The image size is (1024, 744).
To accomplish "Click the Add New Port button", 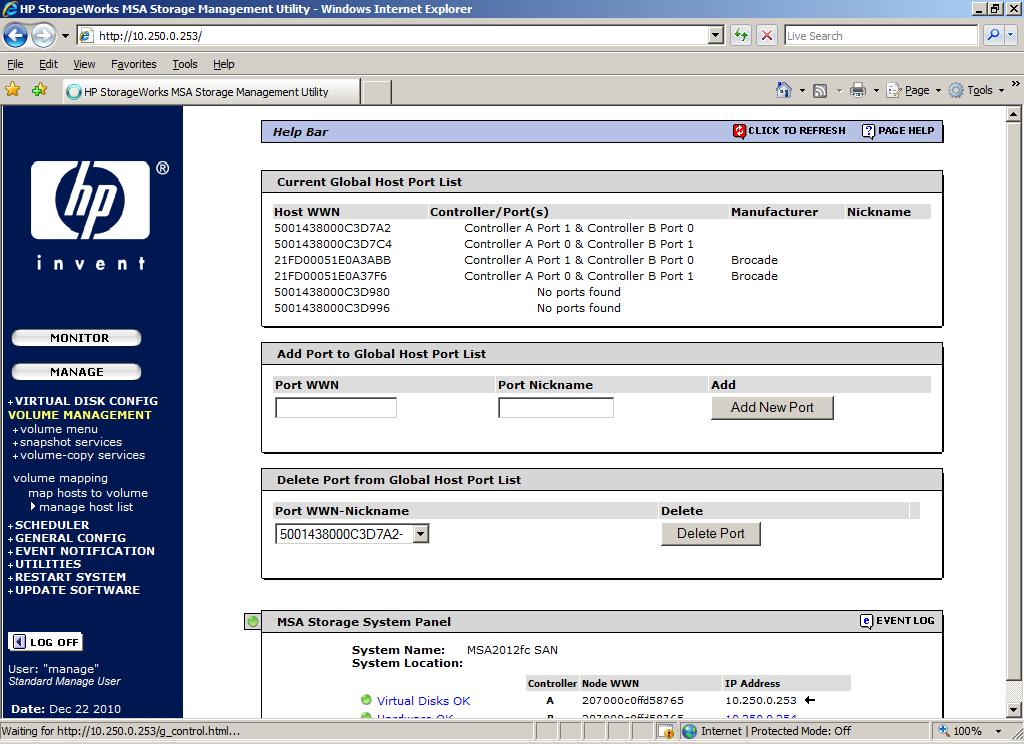I will (772, 408).
